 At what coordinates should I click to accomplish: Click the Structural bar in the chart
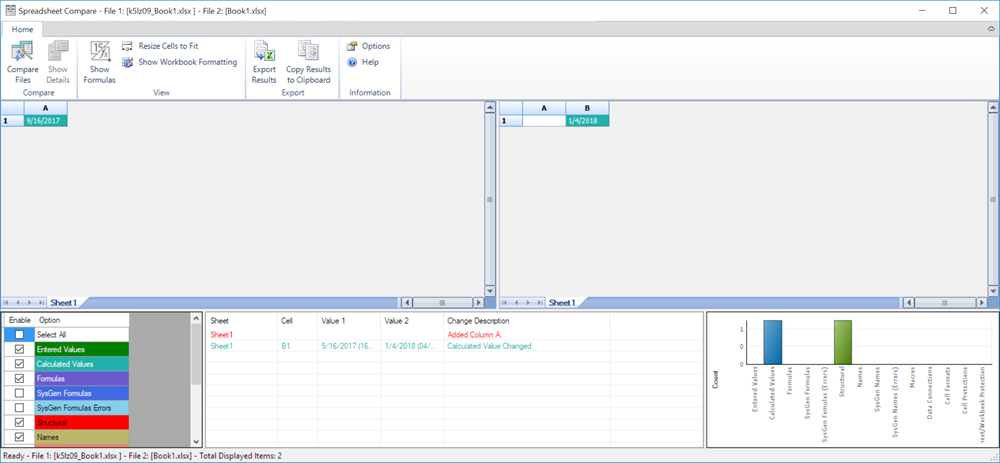[842, 342]
